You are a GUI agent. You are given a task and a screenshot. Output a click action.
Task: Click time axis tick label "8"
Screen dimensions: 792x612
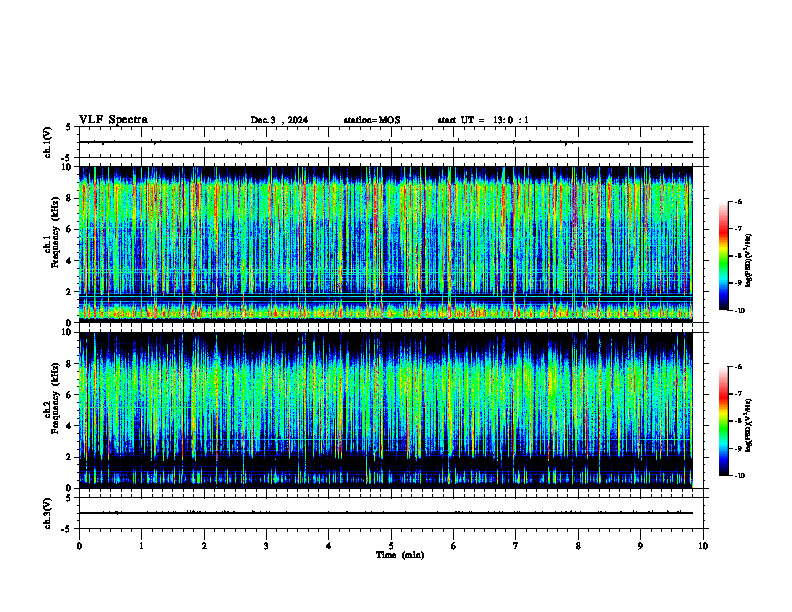click(x=578, y=546)
